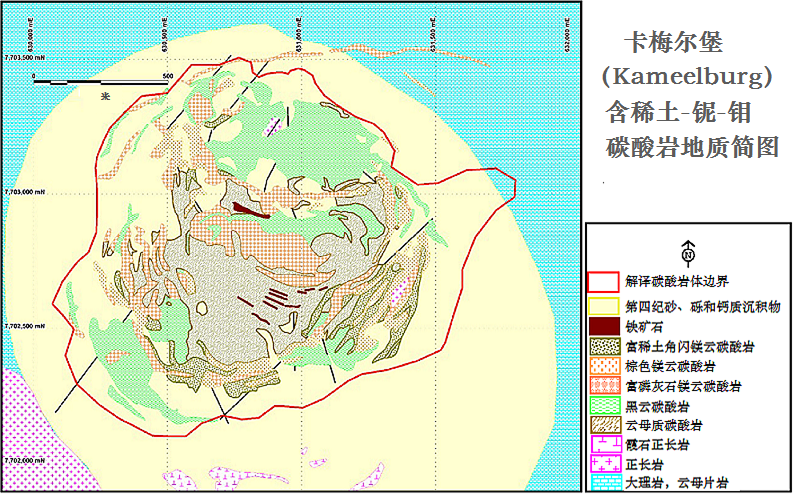The image size is (796, 498).
Task: Click the dark red iron ore swatch
Action: (x=604, y=325)
